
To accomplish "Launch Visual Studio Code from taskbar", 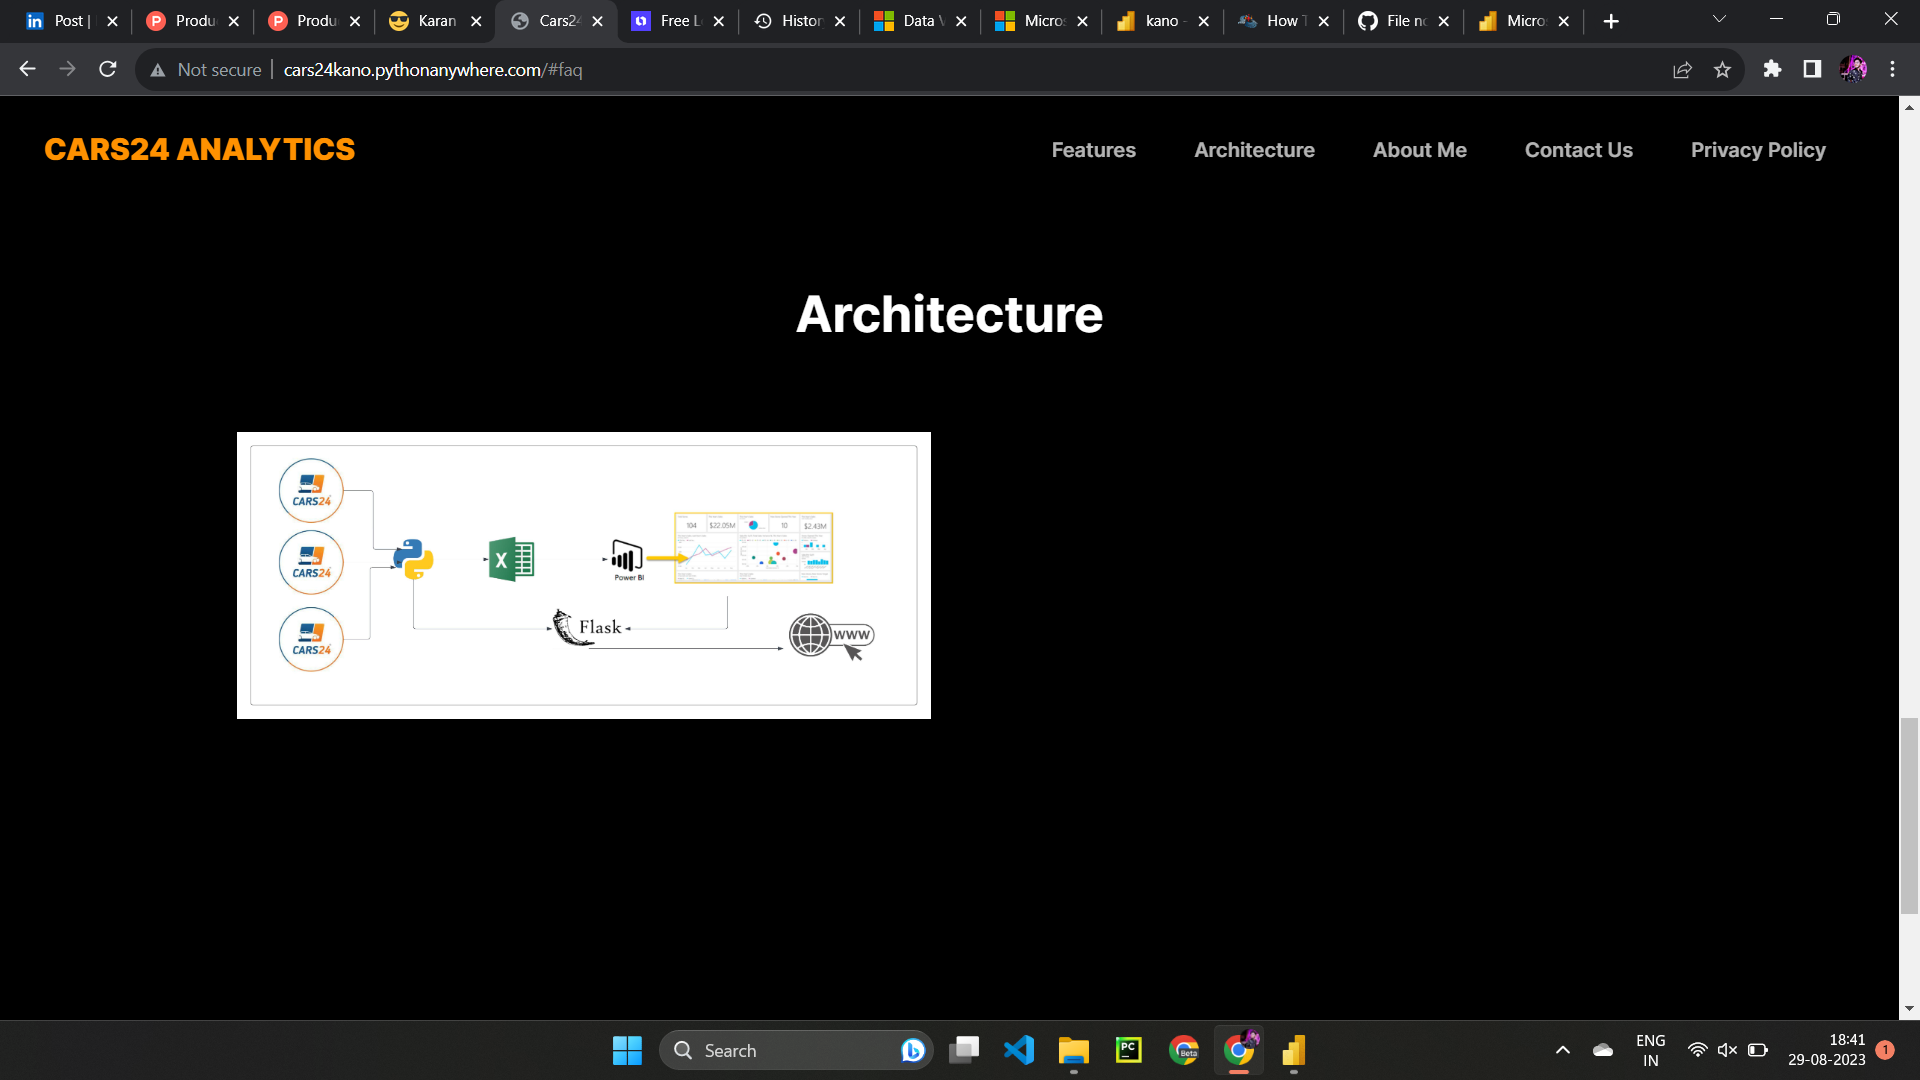I will tap(1018, 1050).
